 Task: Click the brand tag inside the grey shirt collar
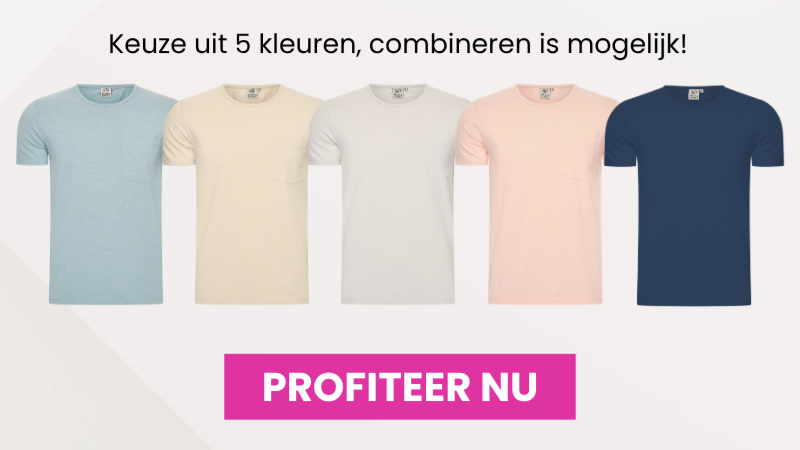[x=398, y=94]
